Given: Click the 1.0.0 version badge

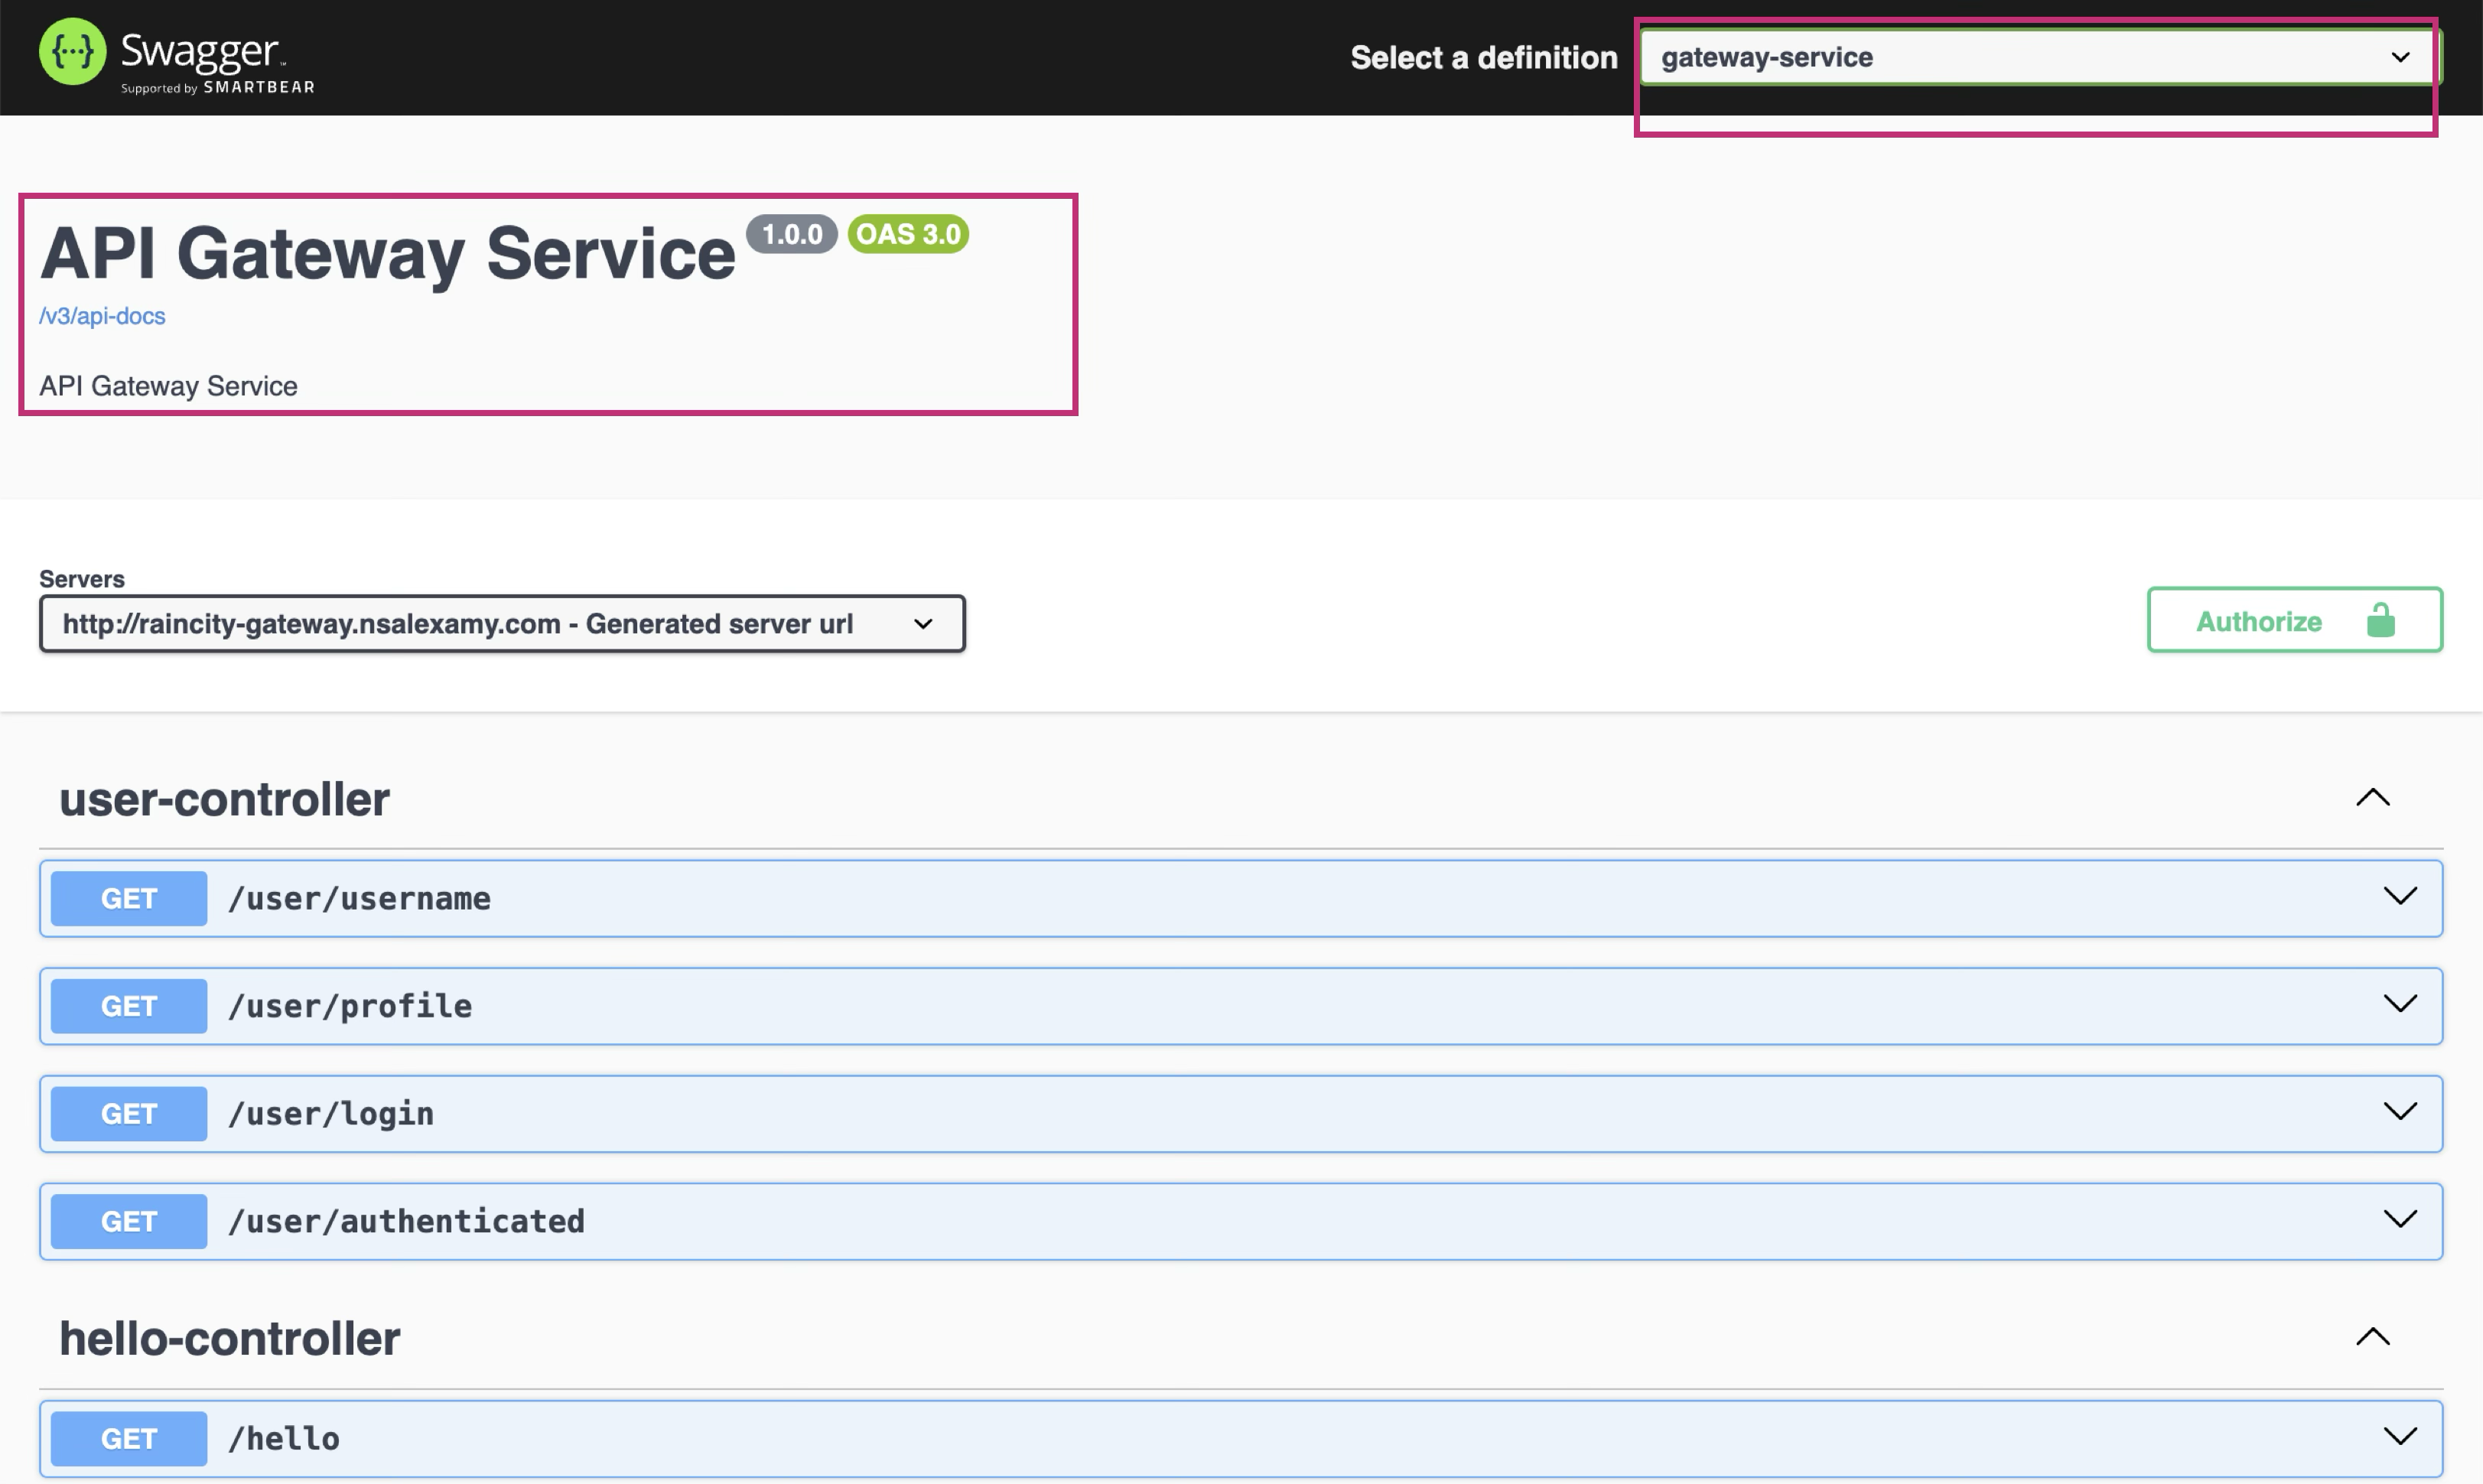Looking at the screenshot, I should pos(792,234).
